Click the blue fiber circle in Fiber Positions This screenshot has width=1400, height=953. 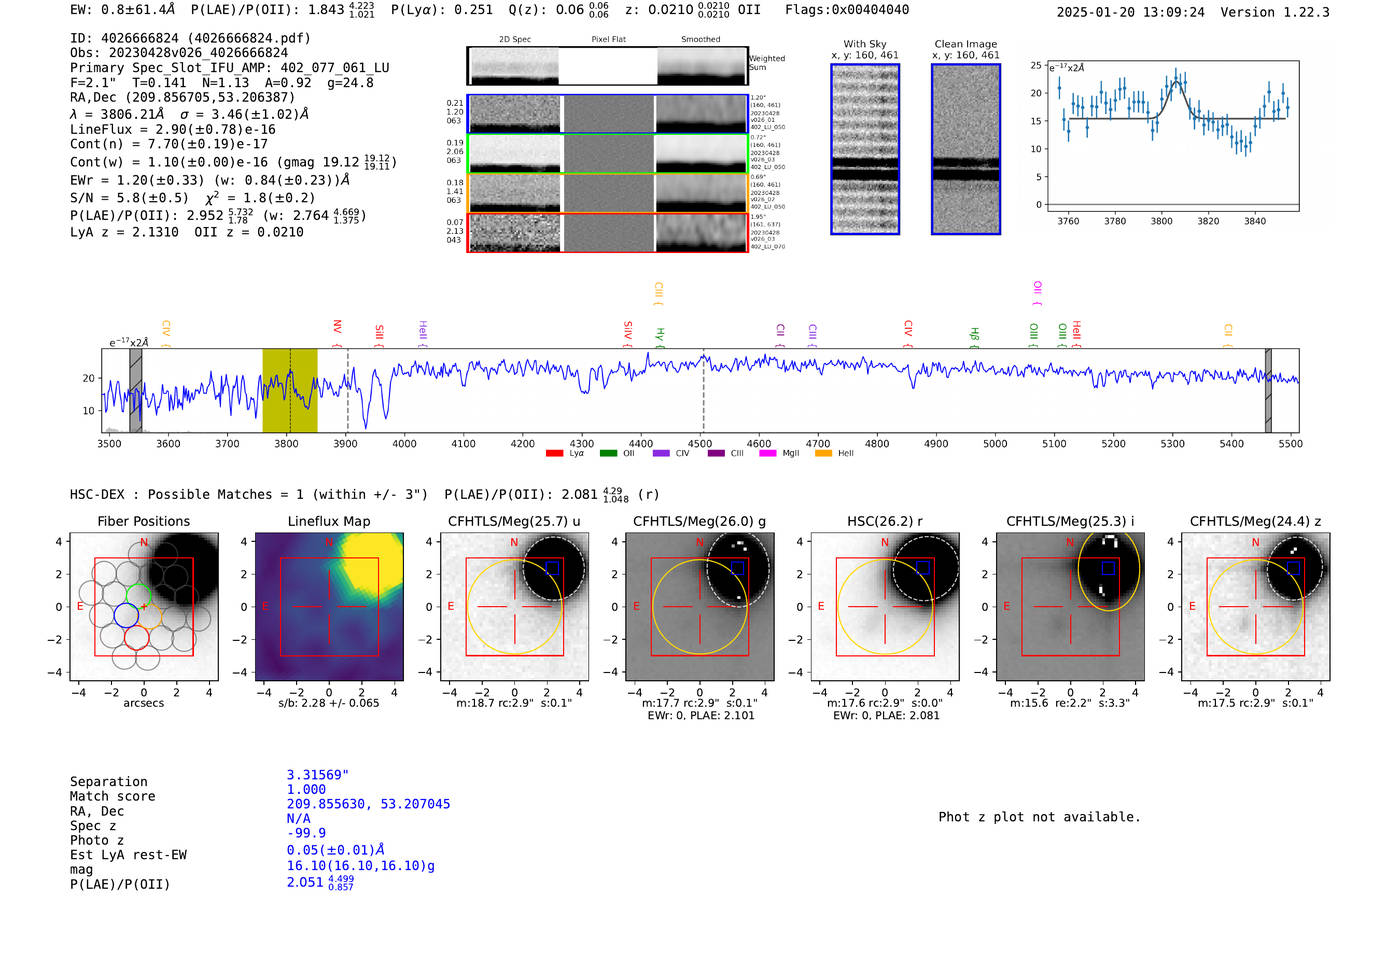click(126, 615)
